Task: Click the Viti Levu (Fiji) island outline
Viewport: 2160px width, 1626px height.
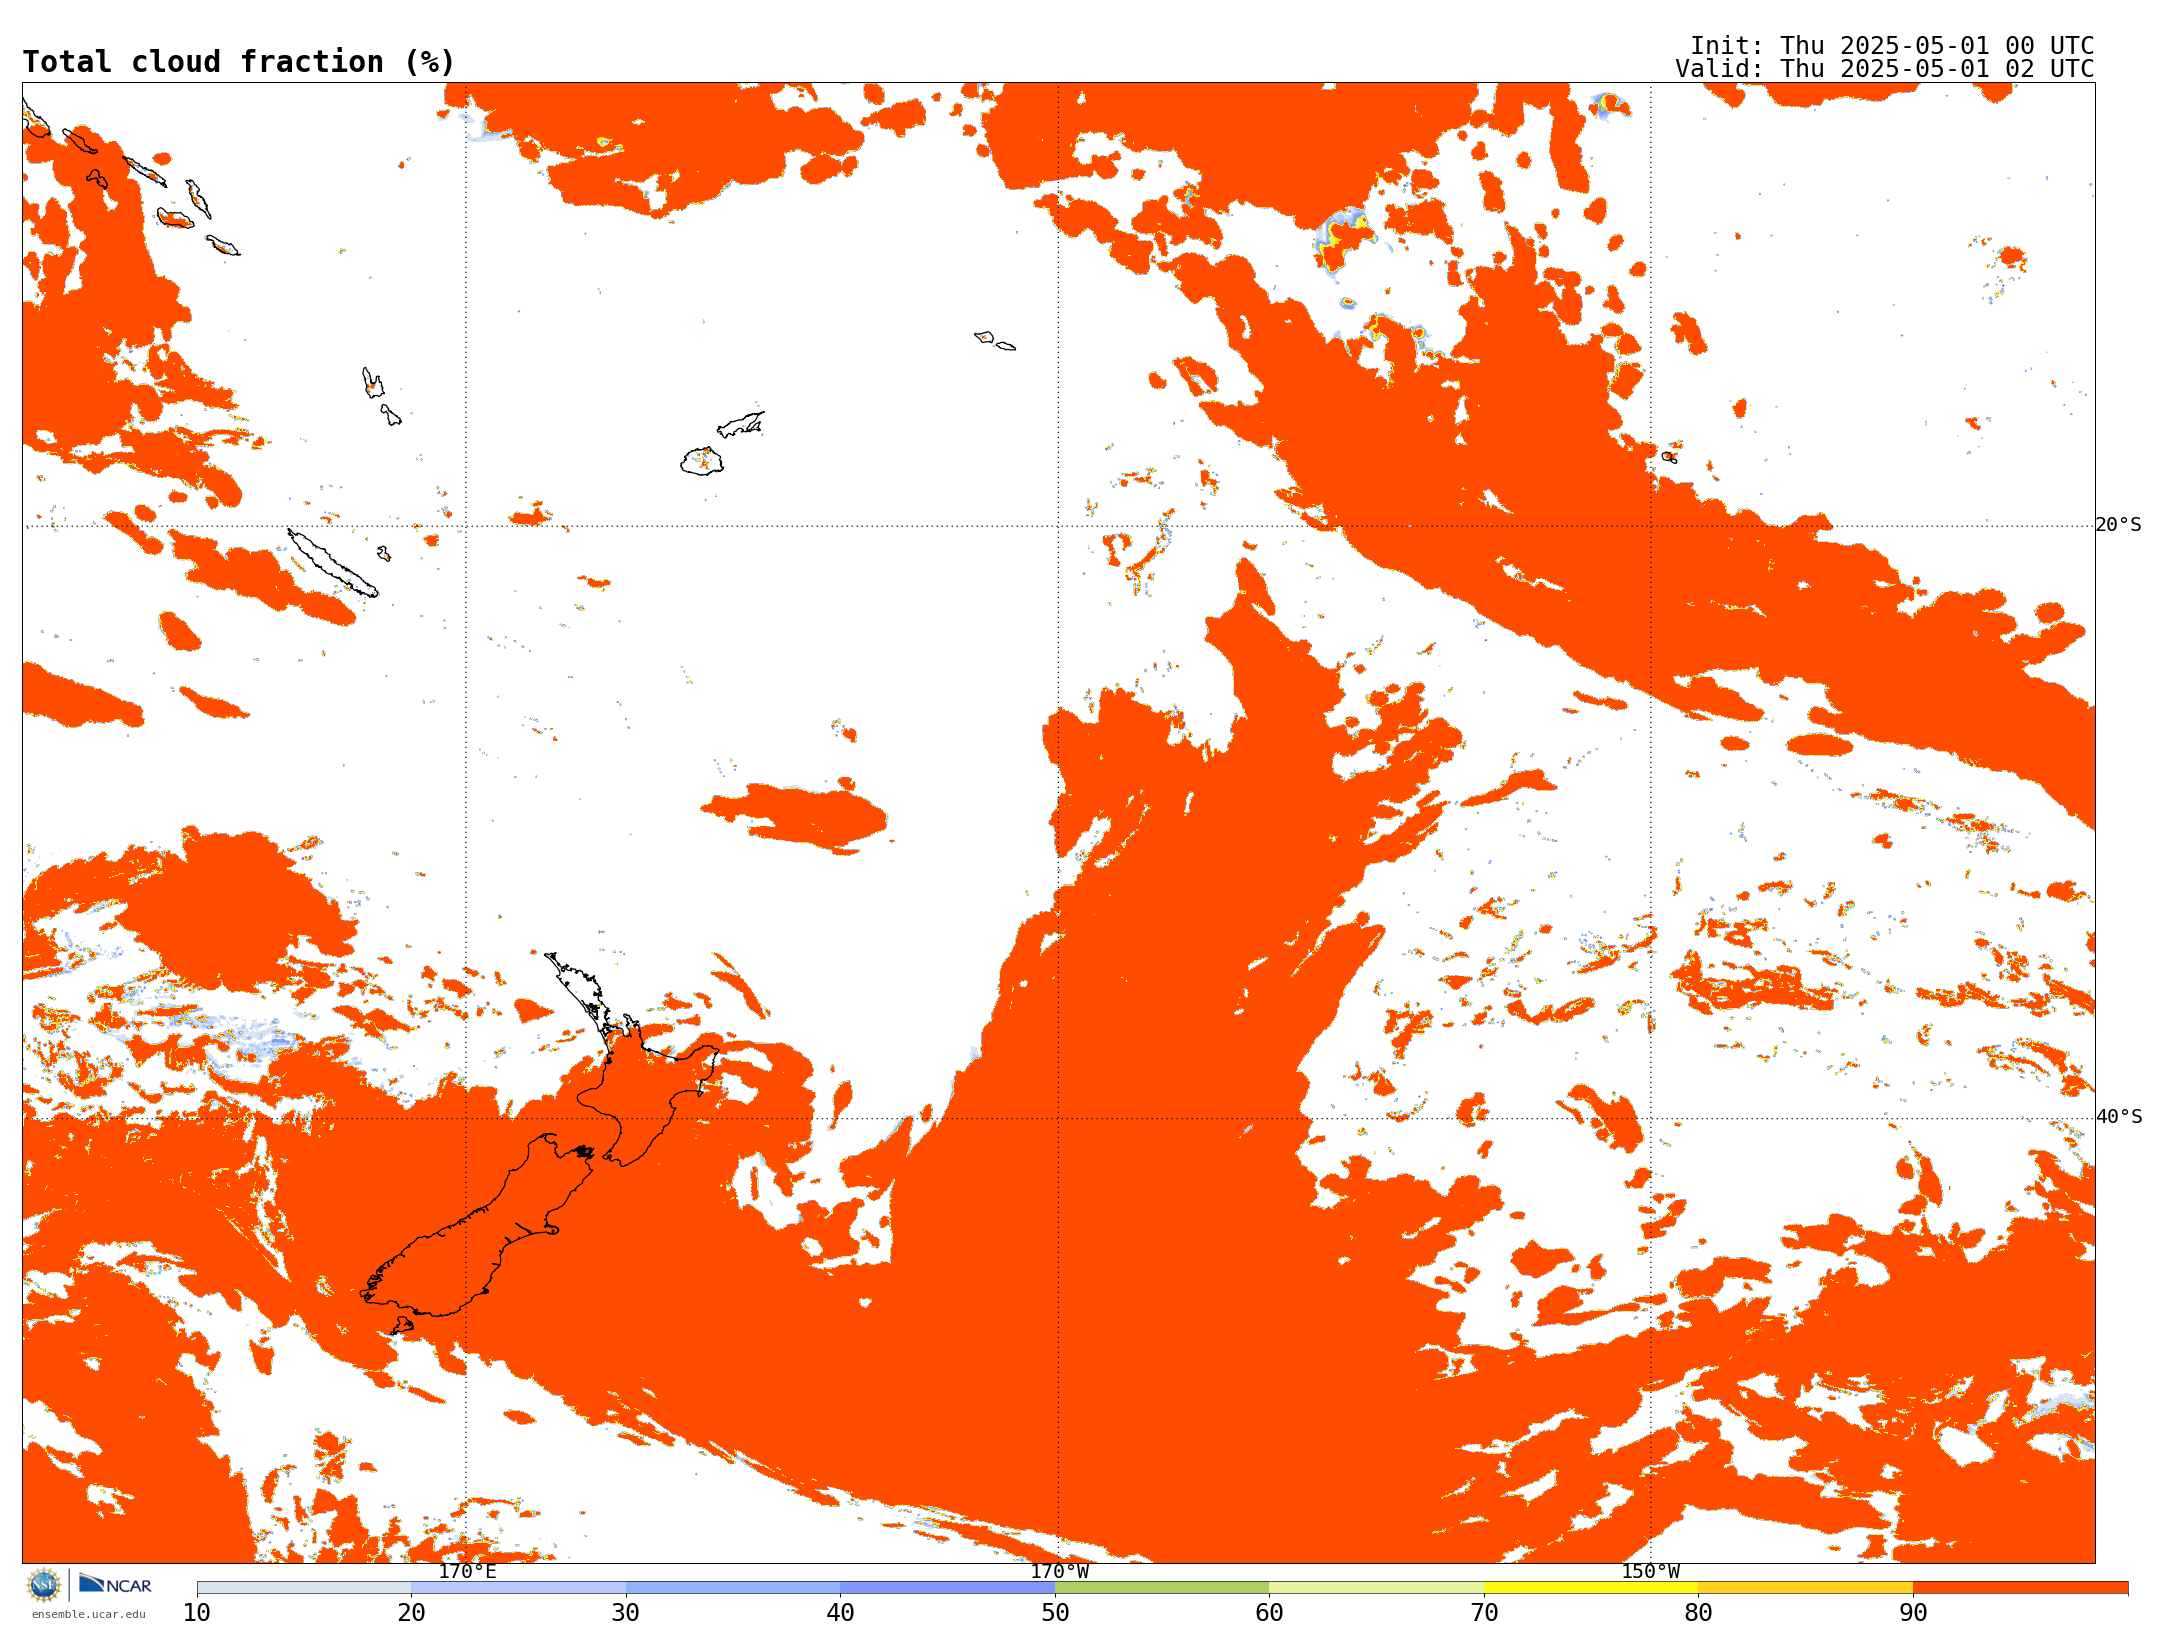Action: [x=702, y=461]
